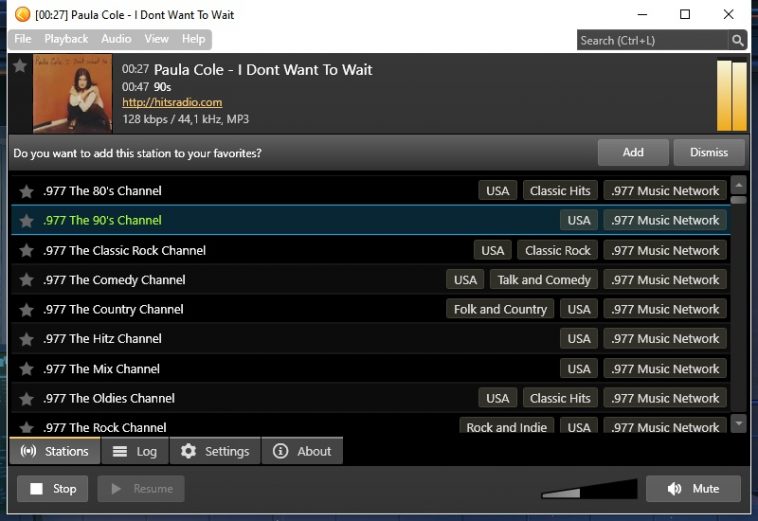Star the .977 The Mix Channel
The width and height of the screenshot is (758, 521).
pos(27,369)
